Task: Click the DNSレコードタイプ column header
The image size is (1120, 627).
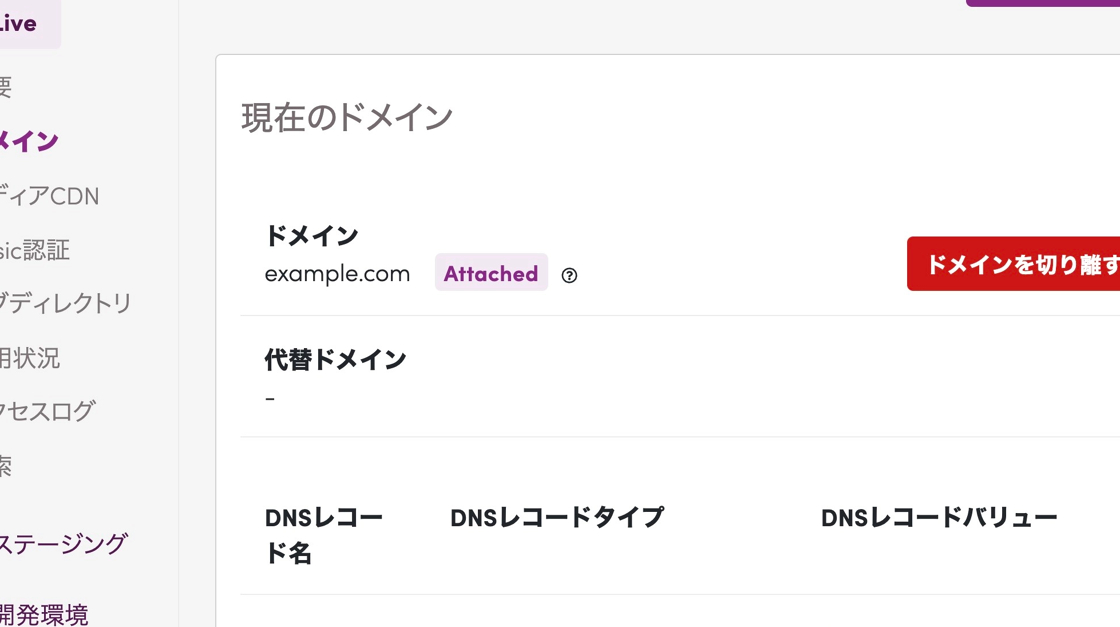Action: (557, 517)
